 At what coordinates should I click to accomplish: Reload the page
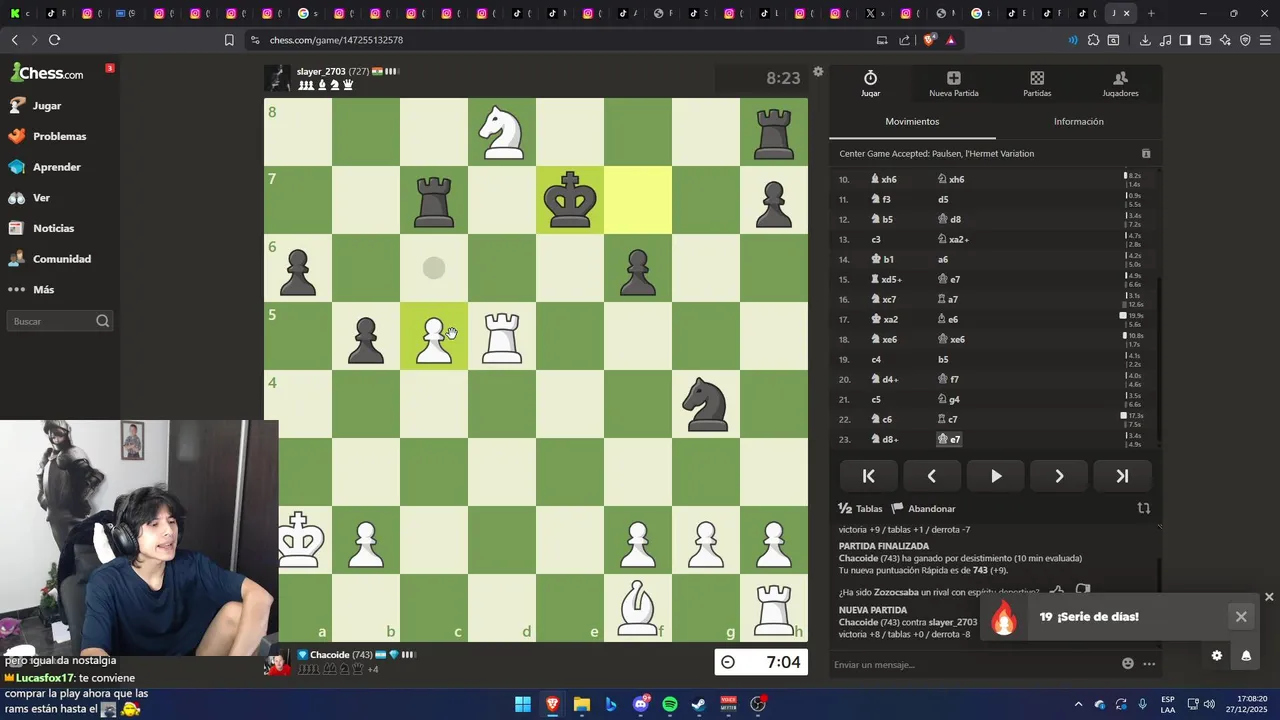[54, 40]
